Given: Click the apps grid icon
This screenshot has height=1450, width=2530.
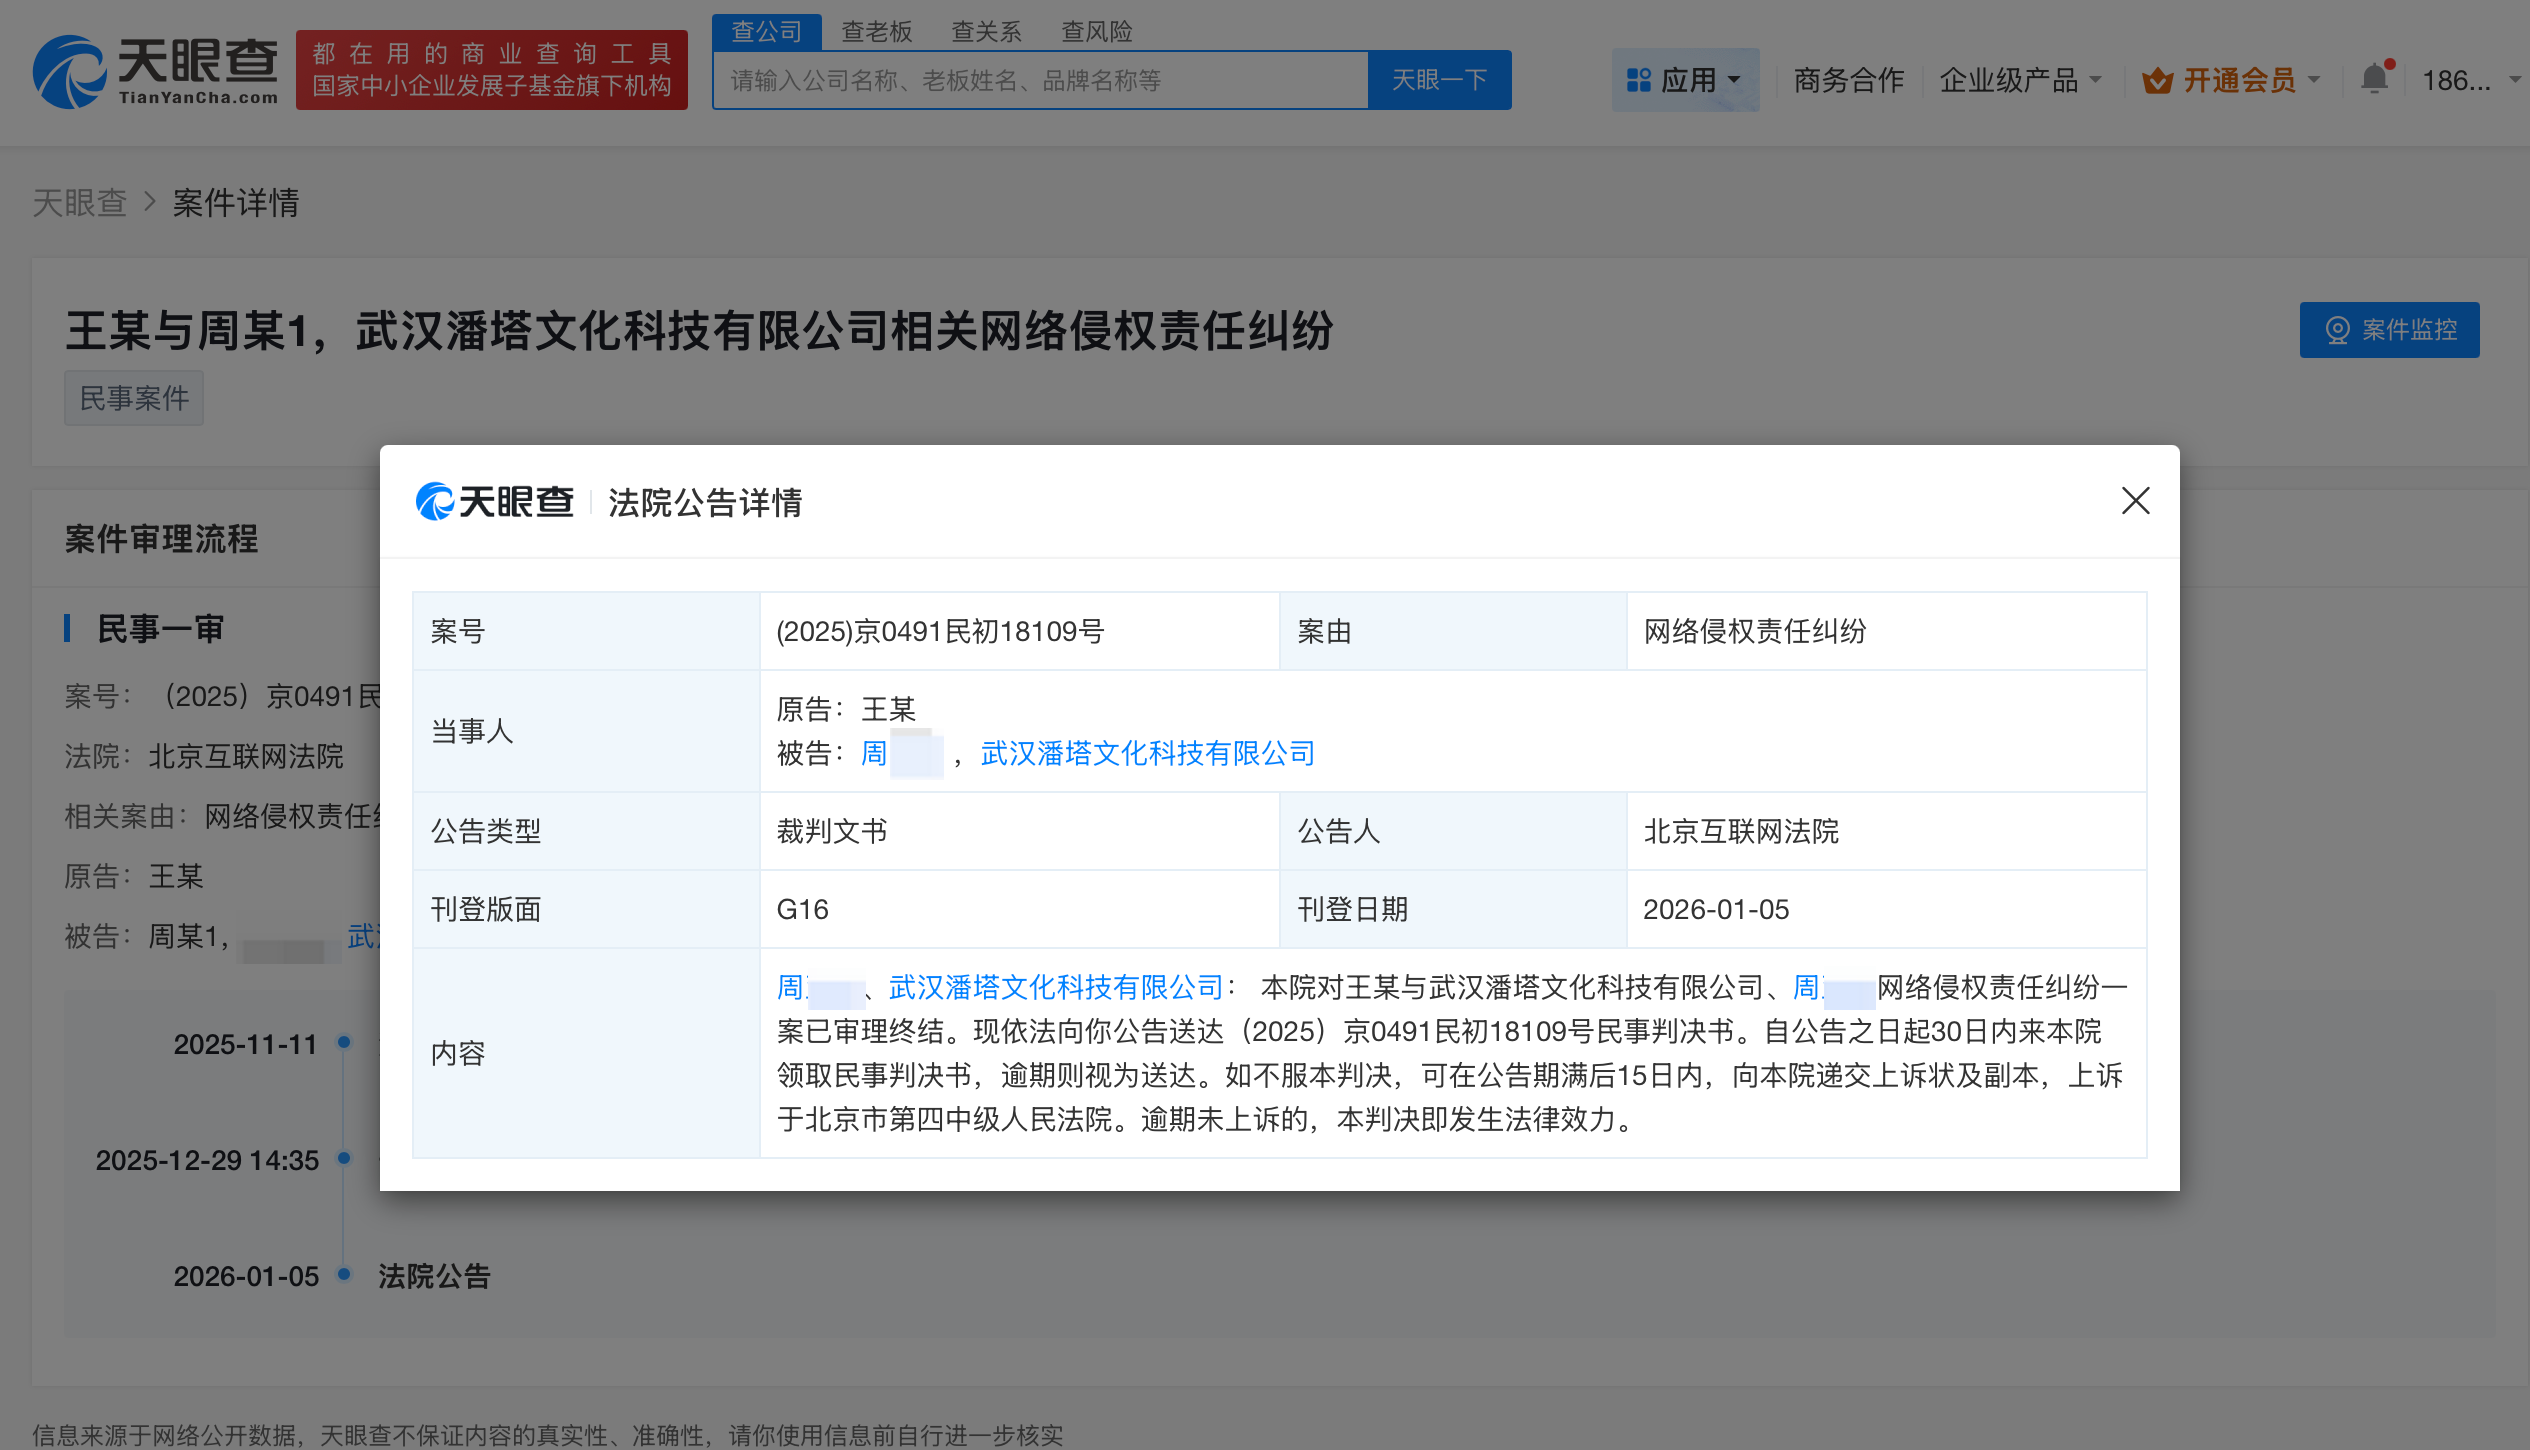Looking at the screenshot, I should tap(1638, 80).
